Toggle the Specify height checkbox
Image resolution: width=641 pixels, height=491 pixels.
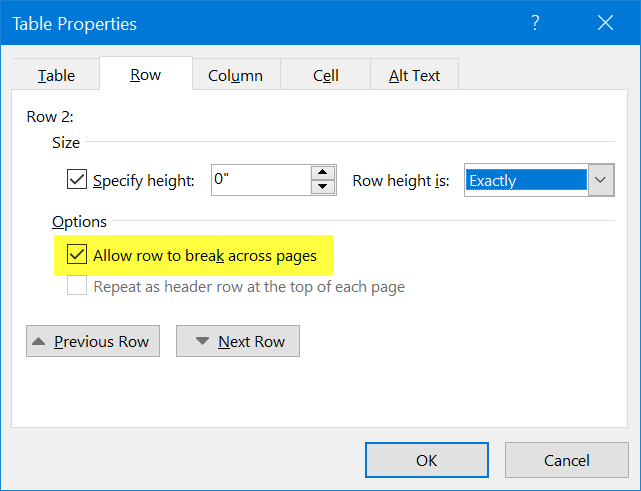76,181
